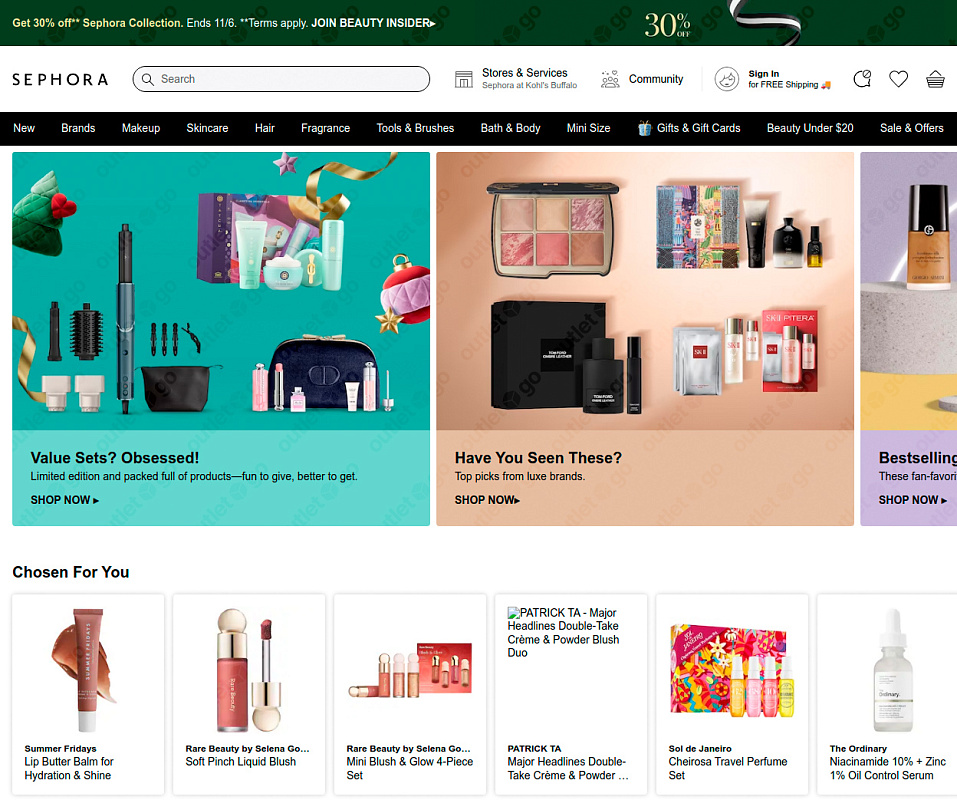Click Cheirosa Travel Perfume Set title
Screen dimensions: 957x800
click(x=728, y=768)
